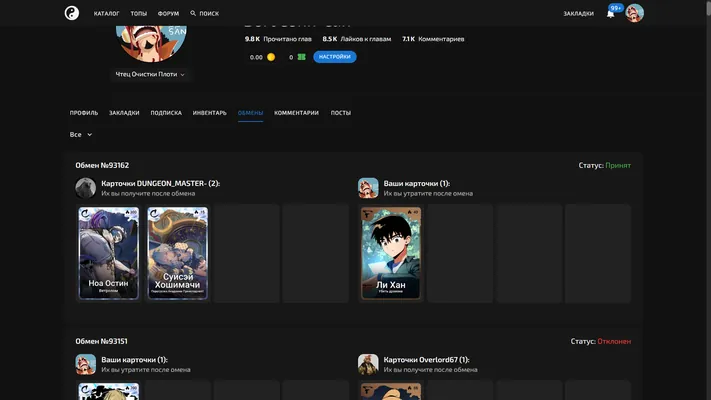The image size is (711, 400).
Task: Open the notifications bell icon
Action: [x=610, y=14]
